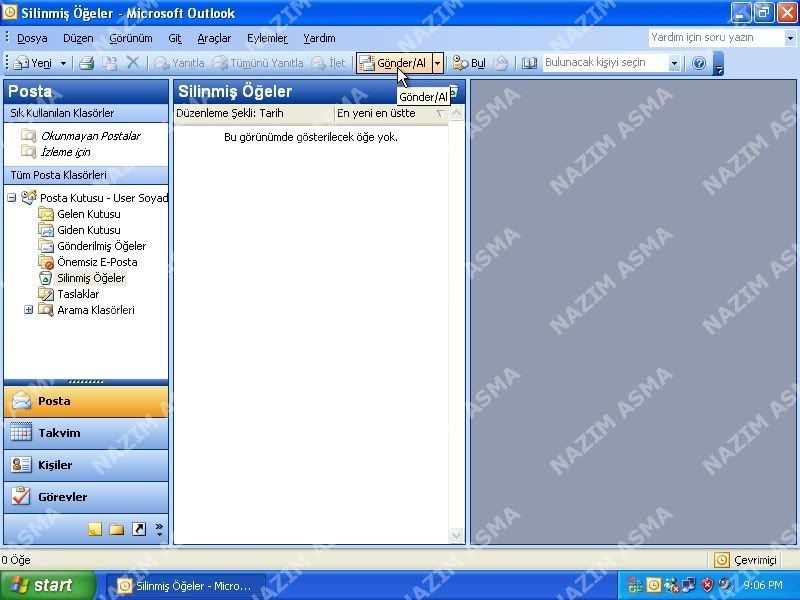Click the Notes icon in navigation pane
800x600 pixels.
(95, 529)
